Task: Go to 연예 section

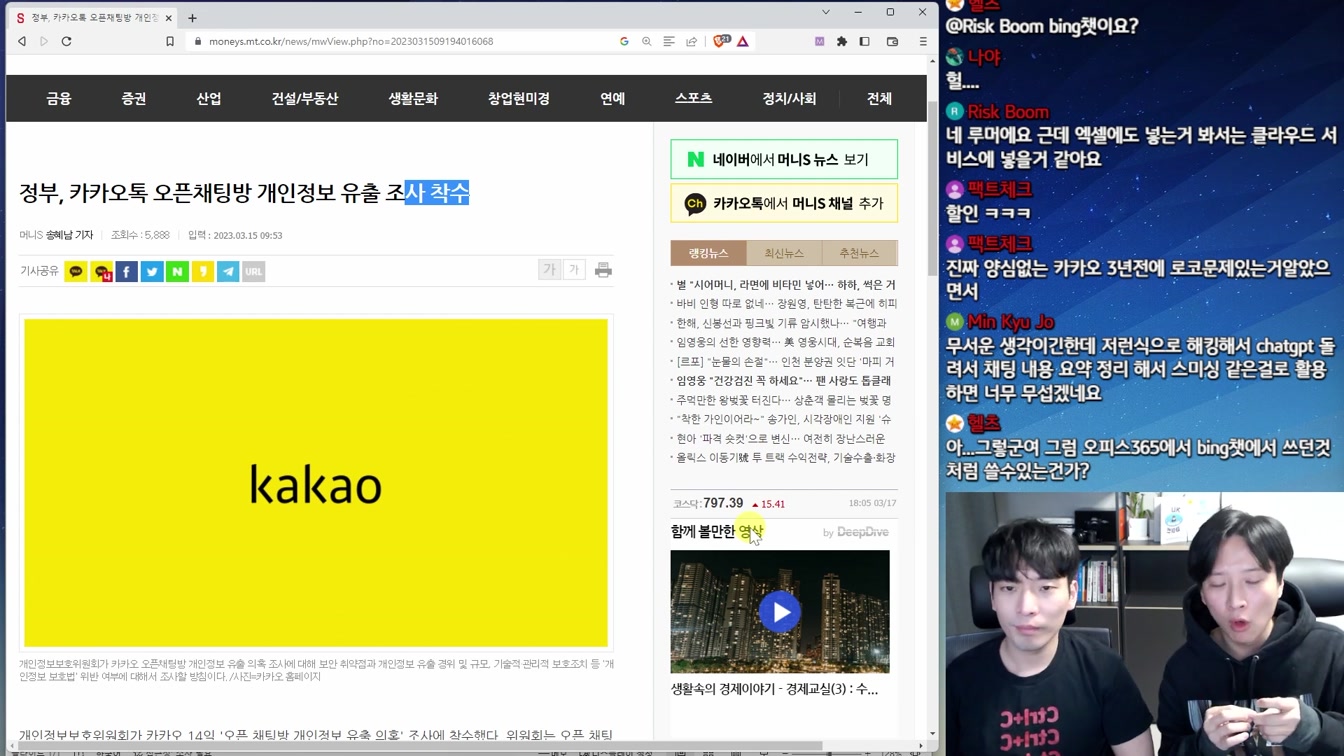Action: click(613, 98)
